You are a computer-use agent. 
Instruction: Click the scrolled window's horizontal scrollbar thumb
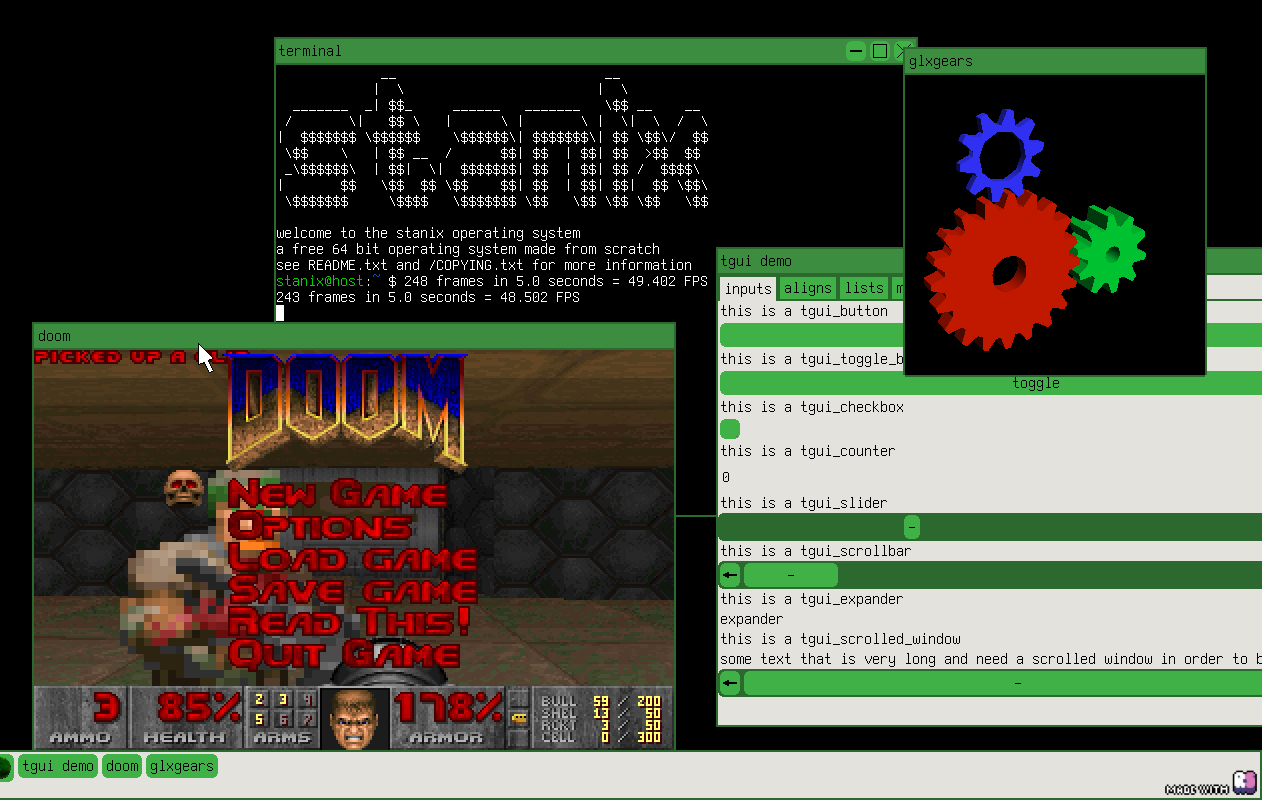pyautogui.click(x=1003, y=683)
